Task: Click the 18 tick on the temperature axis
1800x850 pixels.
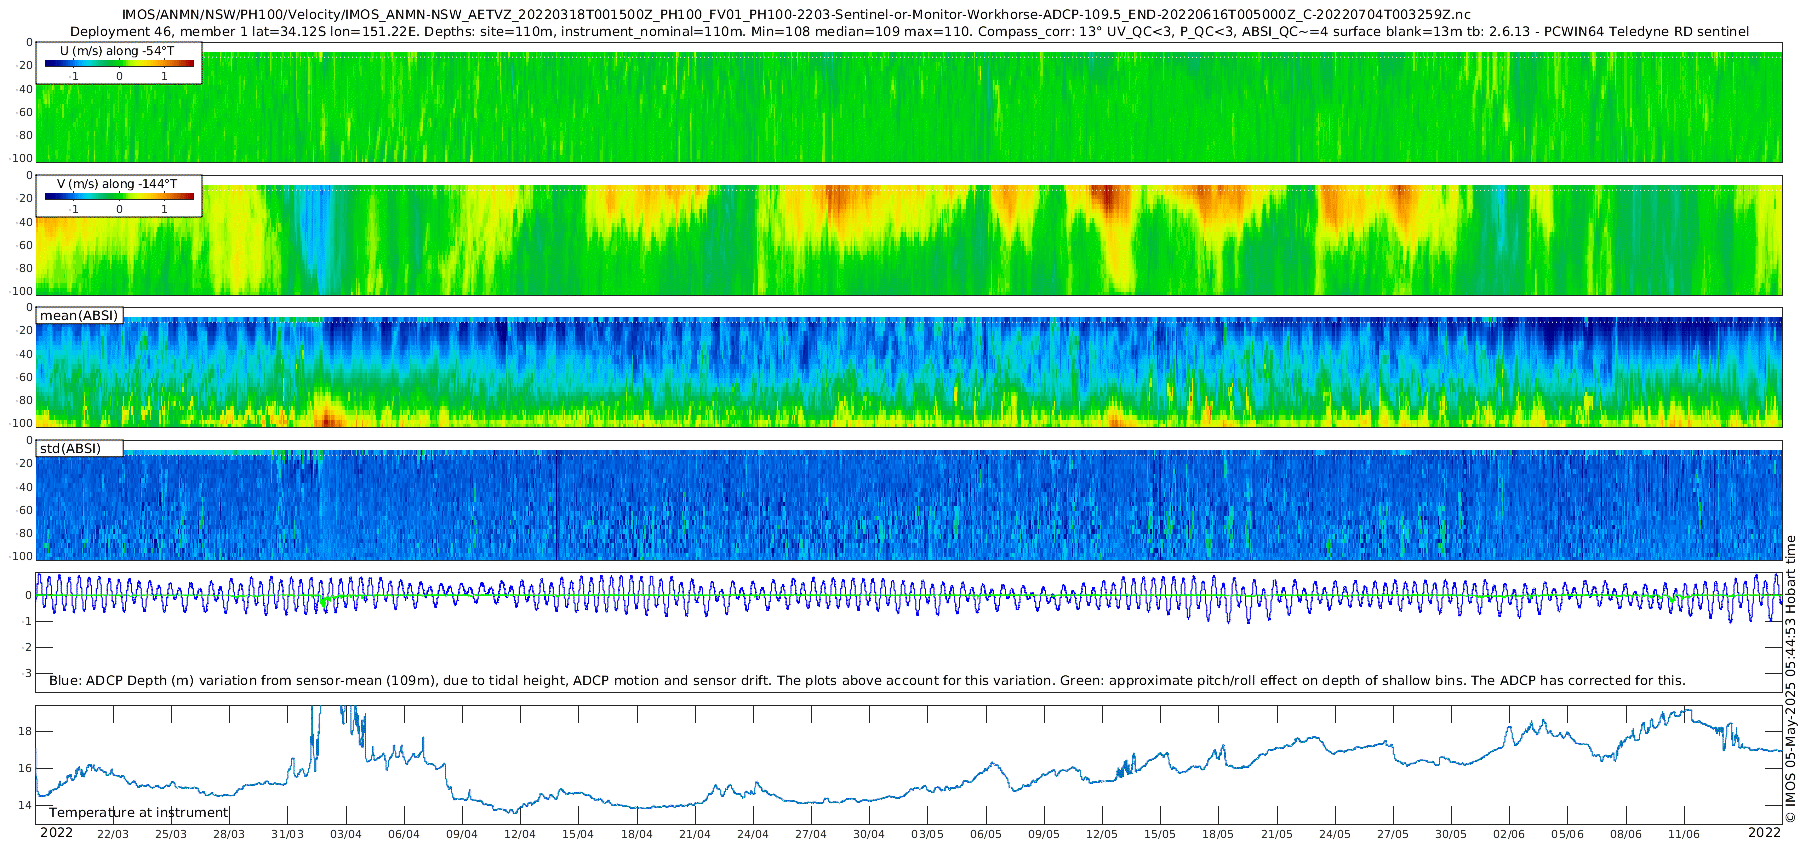Action: coord(25,732)
